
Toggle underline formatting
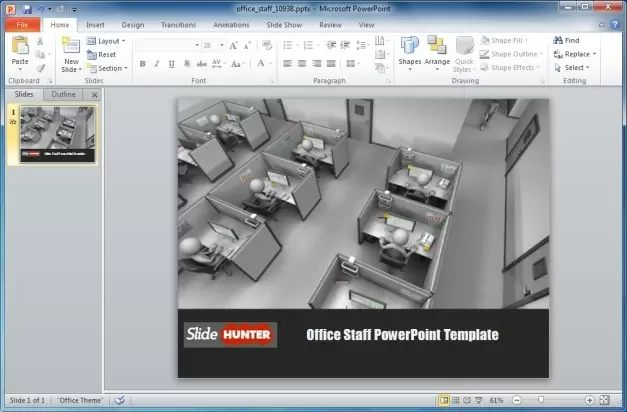point(170,63)
